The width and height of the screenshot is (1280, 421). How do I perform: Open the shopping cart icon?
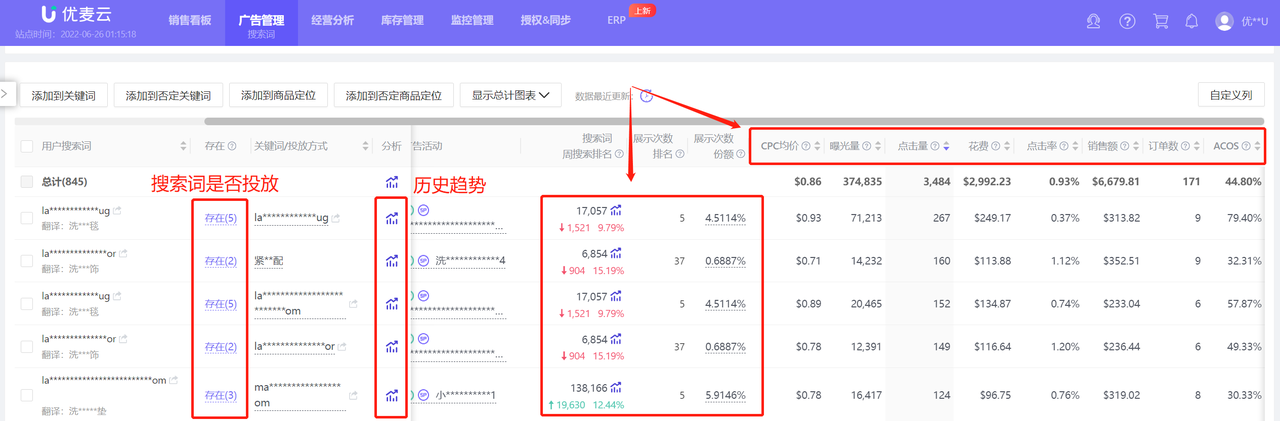tap(1160, 21)
